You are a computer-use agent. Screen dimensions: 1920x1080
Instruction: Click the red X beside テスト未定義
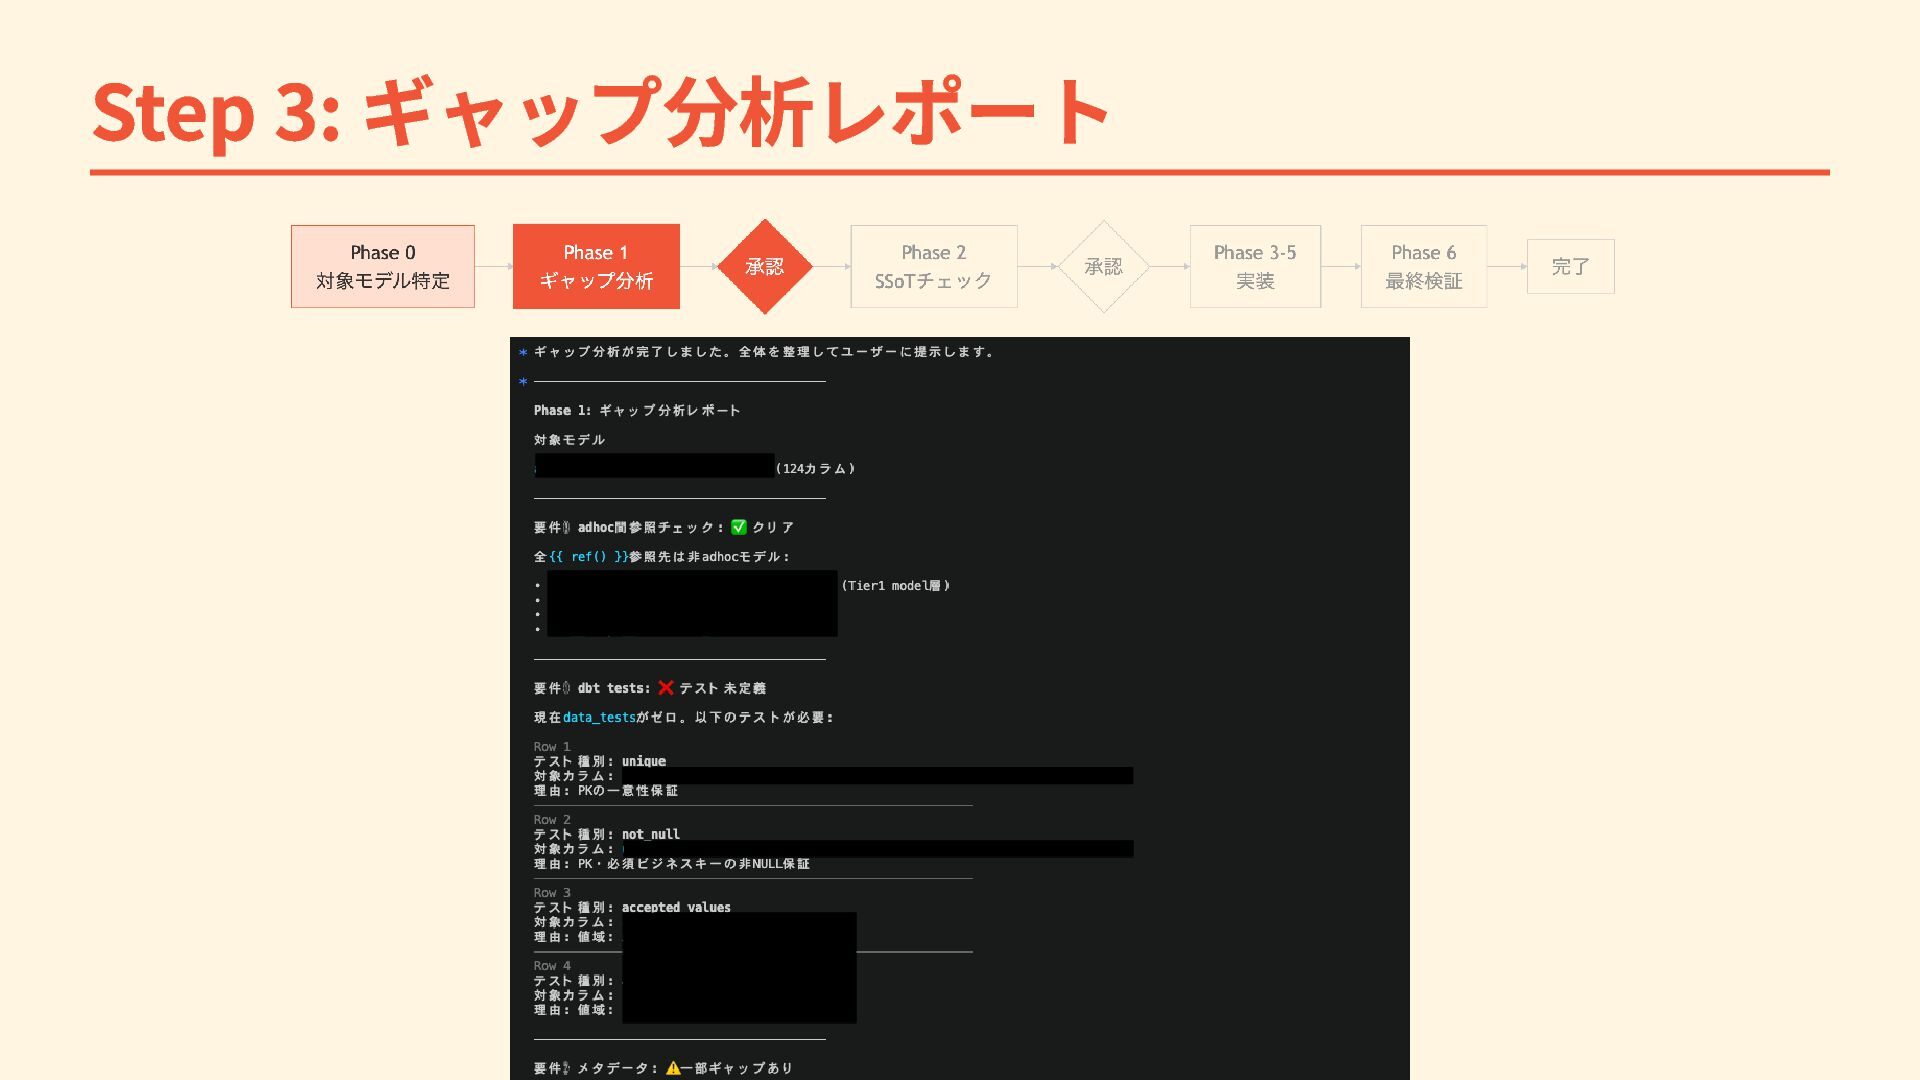pyautogui.click(x=666, y=688)
